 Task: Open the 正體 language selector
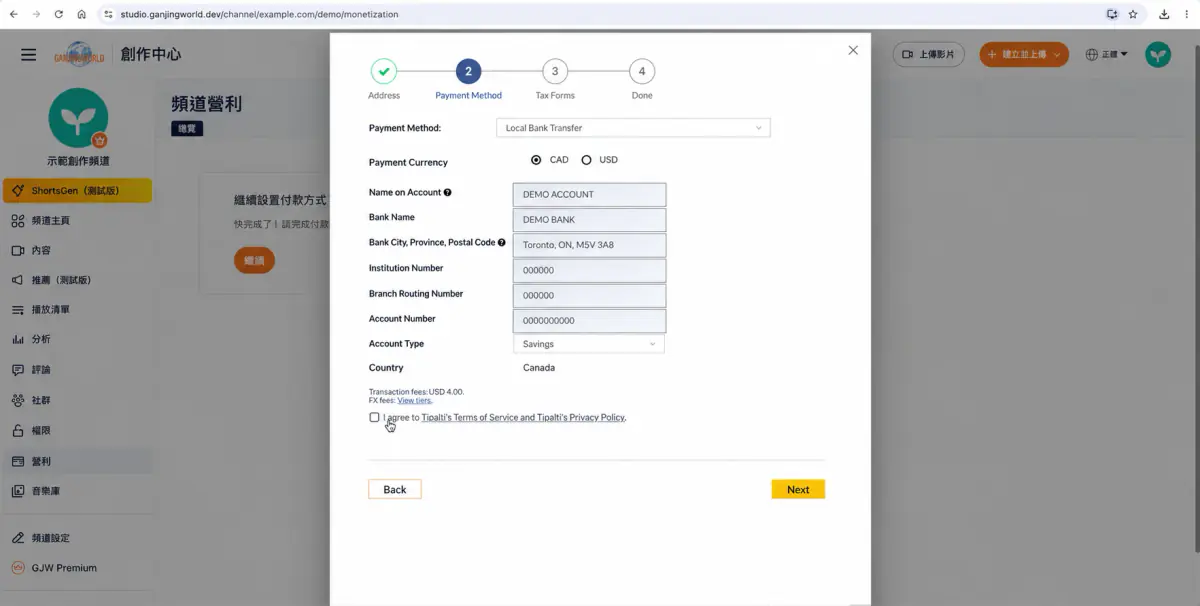pyautogui.click(x=1107, y=55)
